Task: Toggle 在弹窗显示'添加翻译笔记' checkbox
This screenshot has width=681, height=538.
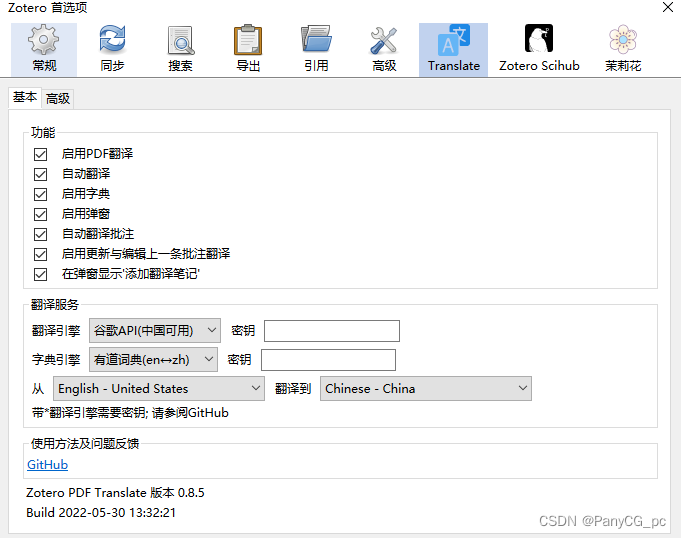Action: (x=40, y=274)
